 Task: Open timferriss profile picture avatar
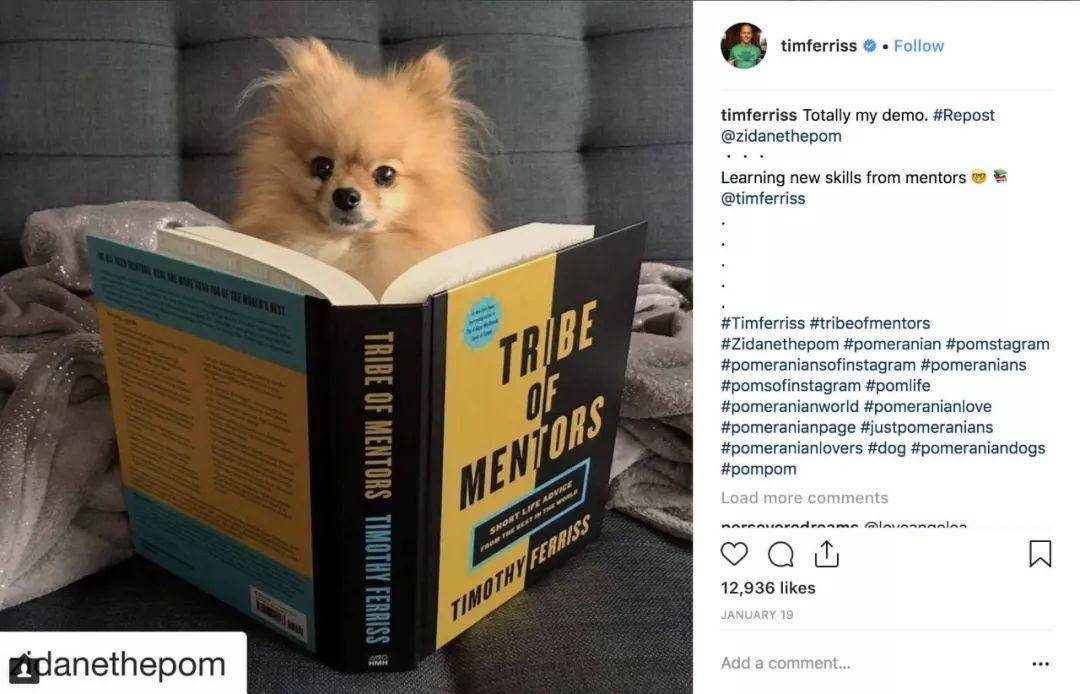pyautogui.click(x=743, y=46)
